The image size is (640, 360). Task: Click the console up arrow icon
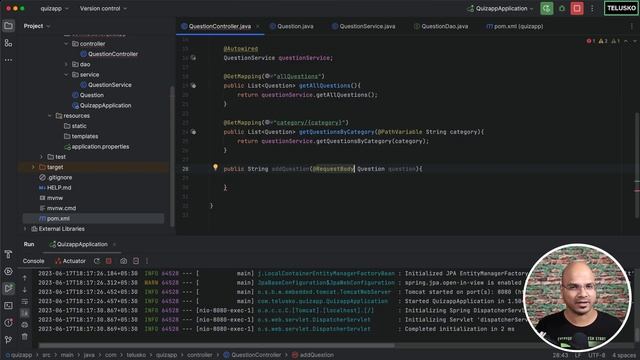tap(24, 278)
